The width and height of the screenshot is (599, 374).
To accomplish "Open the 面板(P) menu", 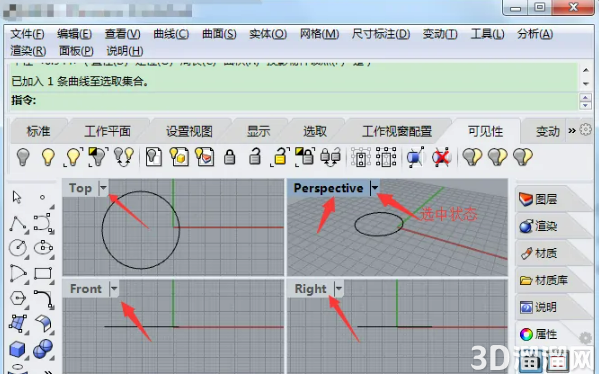I will click(76, 50).
